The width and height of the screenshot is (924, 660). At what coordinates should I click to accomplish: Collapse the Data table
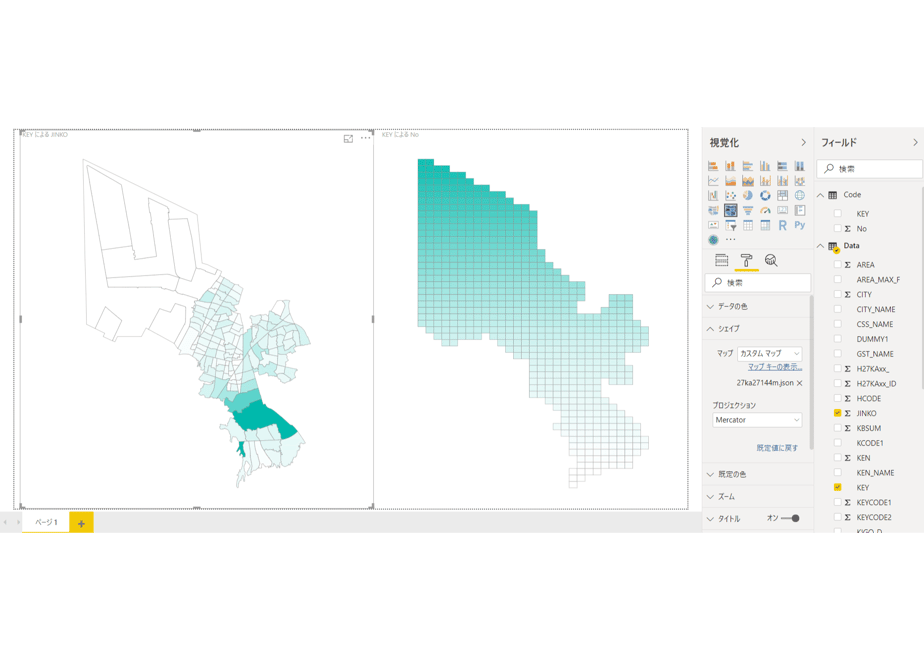820,246
